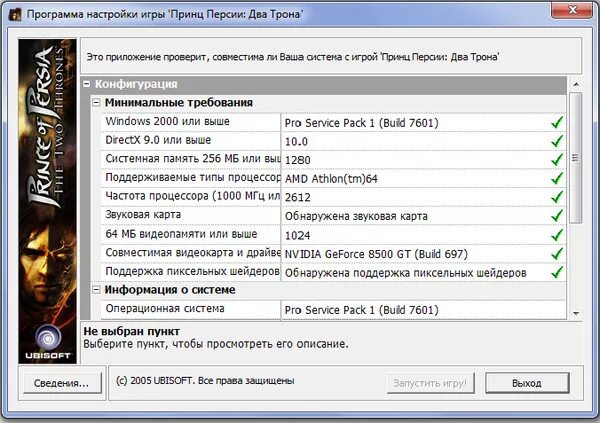Image resolution: width=600 pixels, height=423 pixels.
Task: Select the '64 МБ видеопамяти или выше' row
Action: tap(333, 235)
